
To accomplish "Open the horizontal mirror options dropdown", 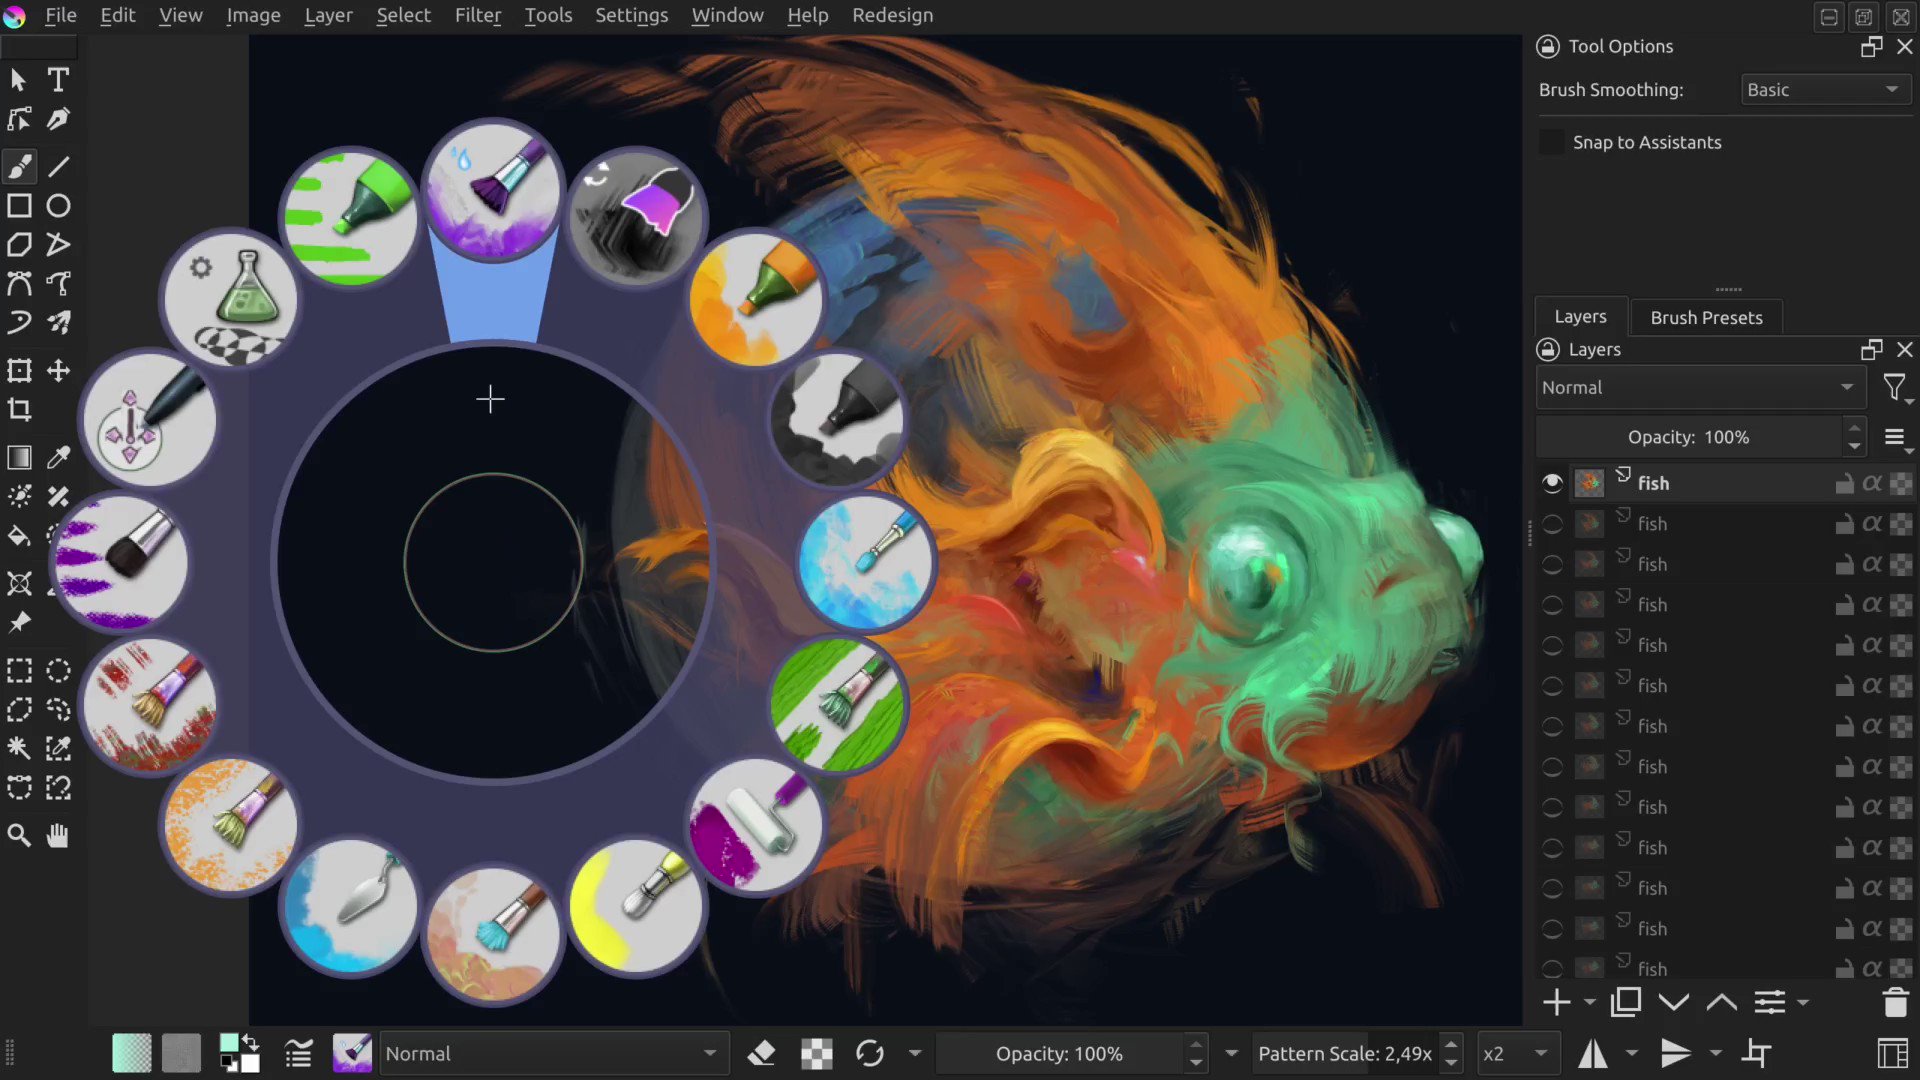I will pyautogui.click(x=1630, y=1053).
